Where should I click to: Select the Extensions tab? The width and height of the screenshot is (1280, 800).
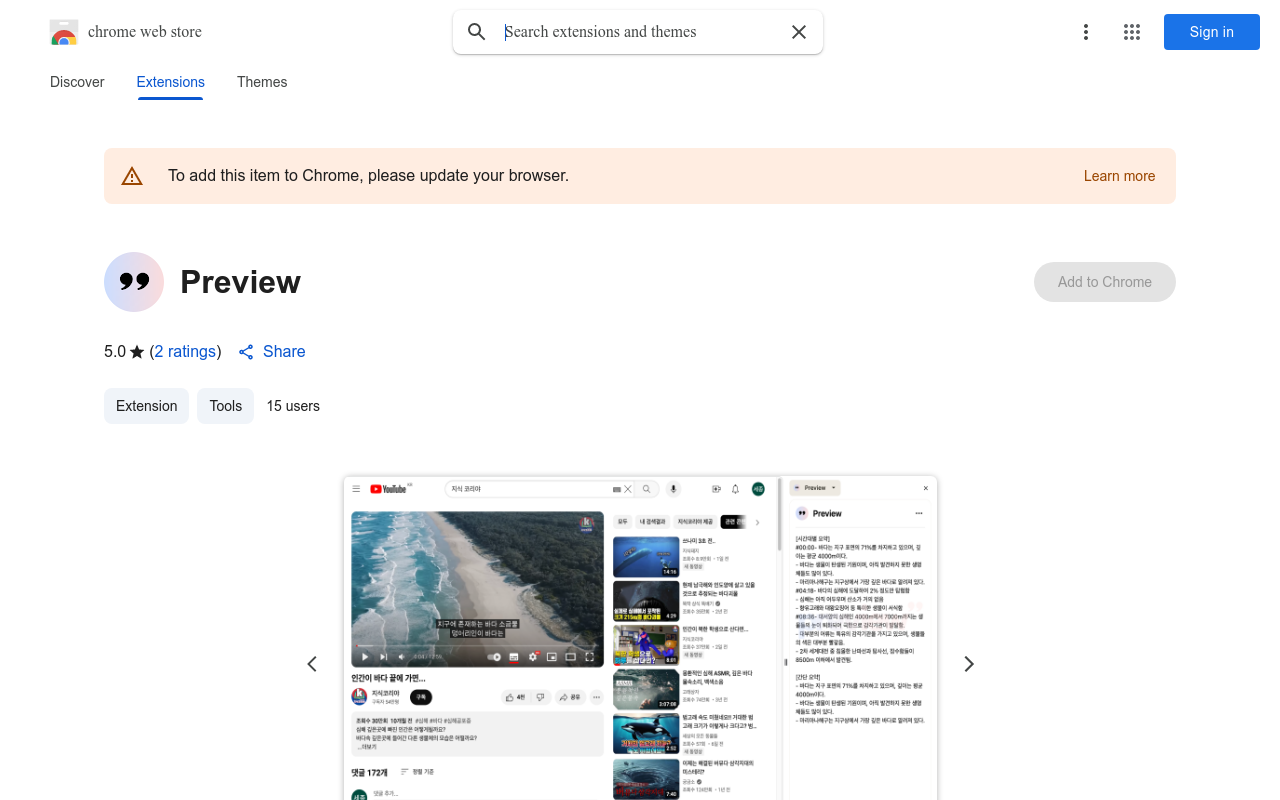pos(170,82)
